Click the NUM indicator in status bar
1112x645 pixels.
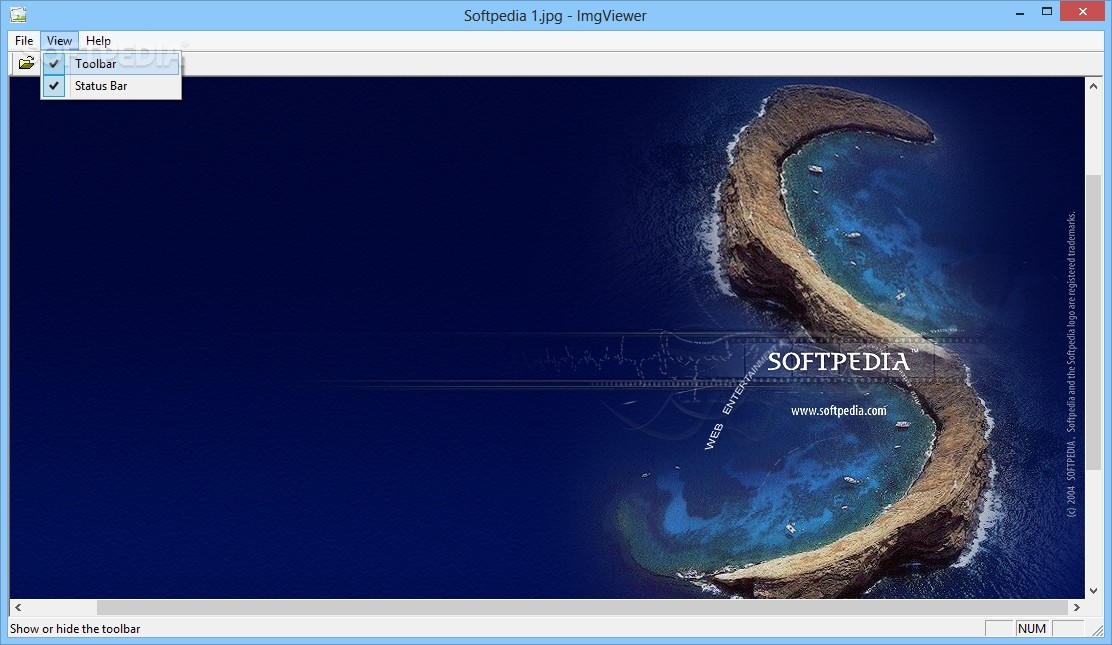point(1032,629)
